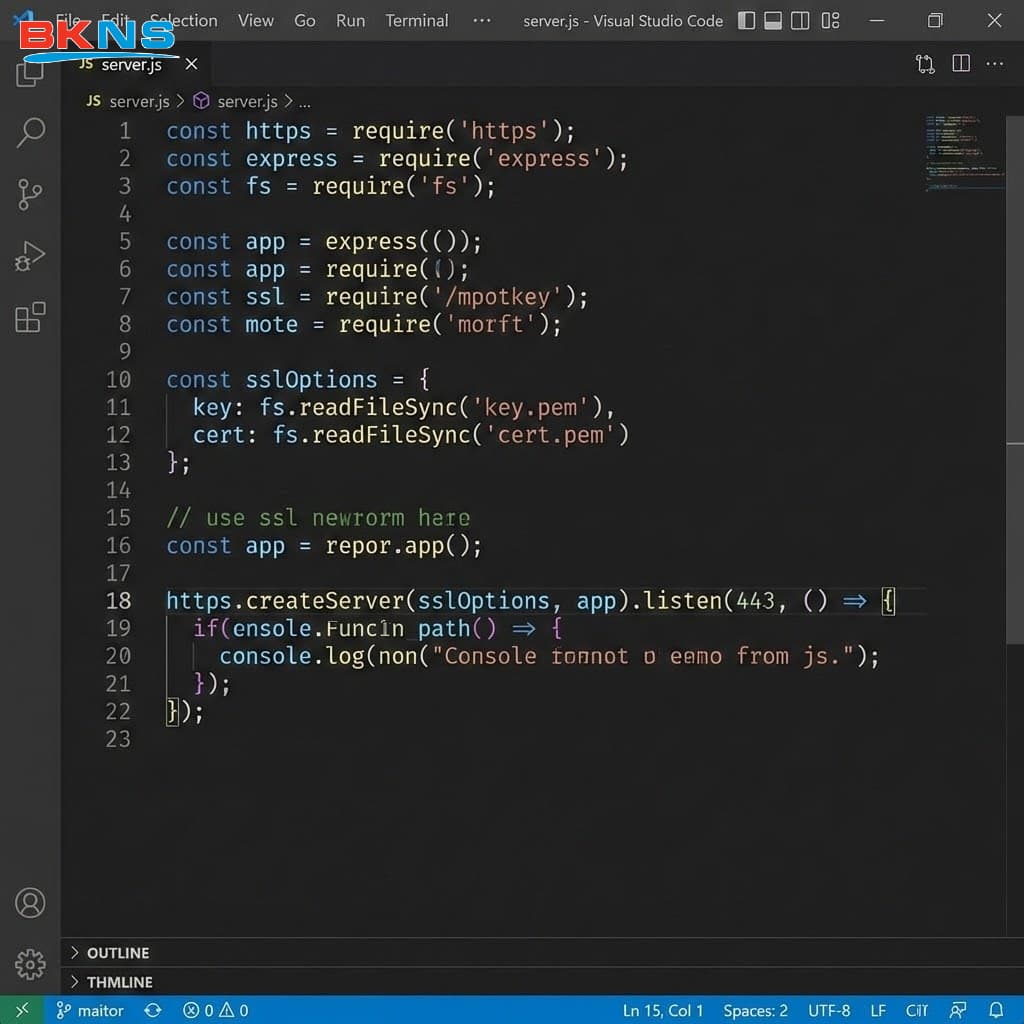Image resolution: width=1024 pixels, height=1024 pixels.
Task: Open notifications bell in status bar
Action: click(x=996, y=1010)
